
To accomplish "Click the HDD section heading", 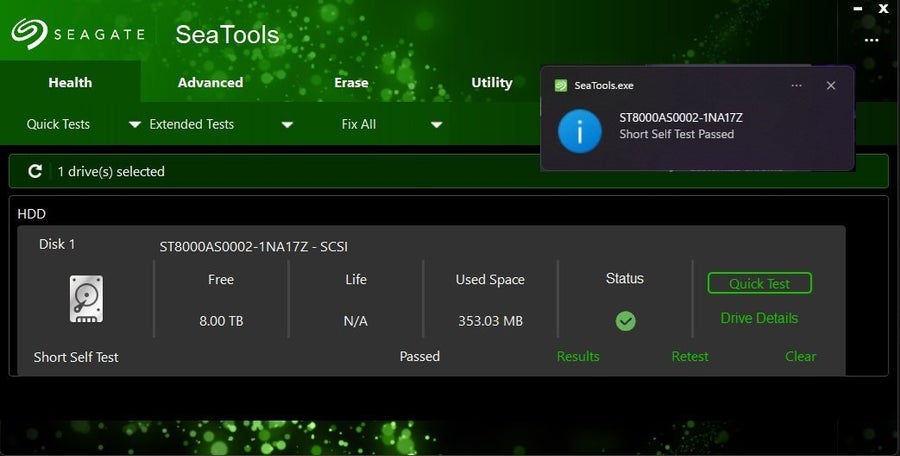I will pyautogui.click(x=32, y=214).
